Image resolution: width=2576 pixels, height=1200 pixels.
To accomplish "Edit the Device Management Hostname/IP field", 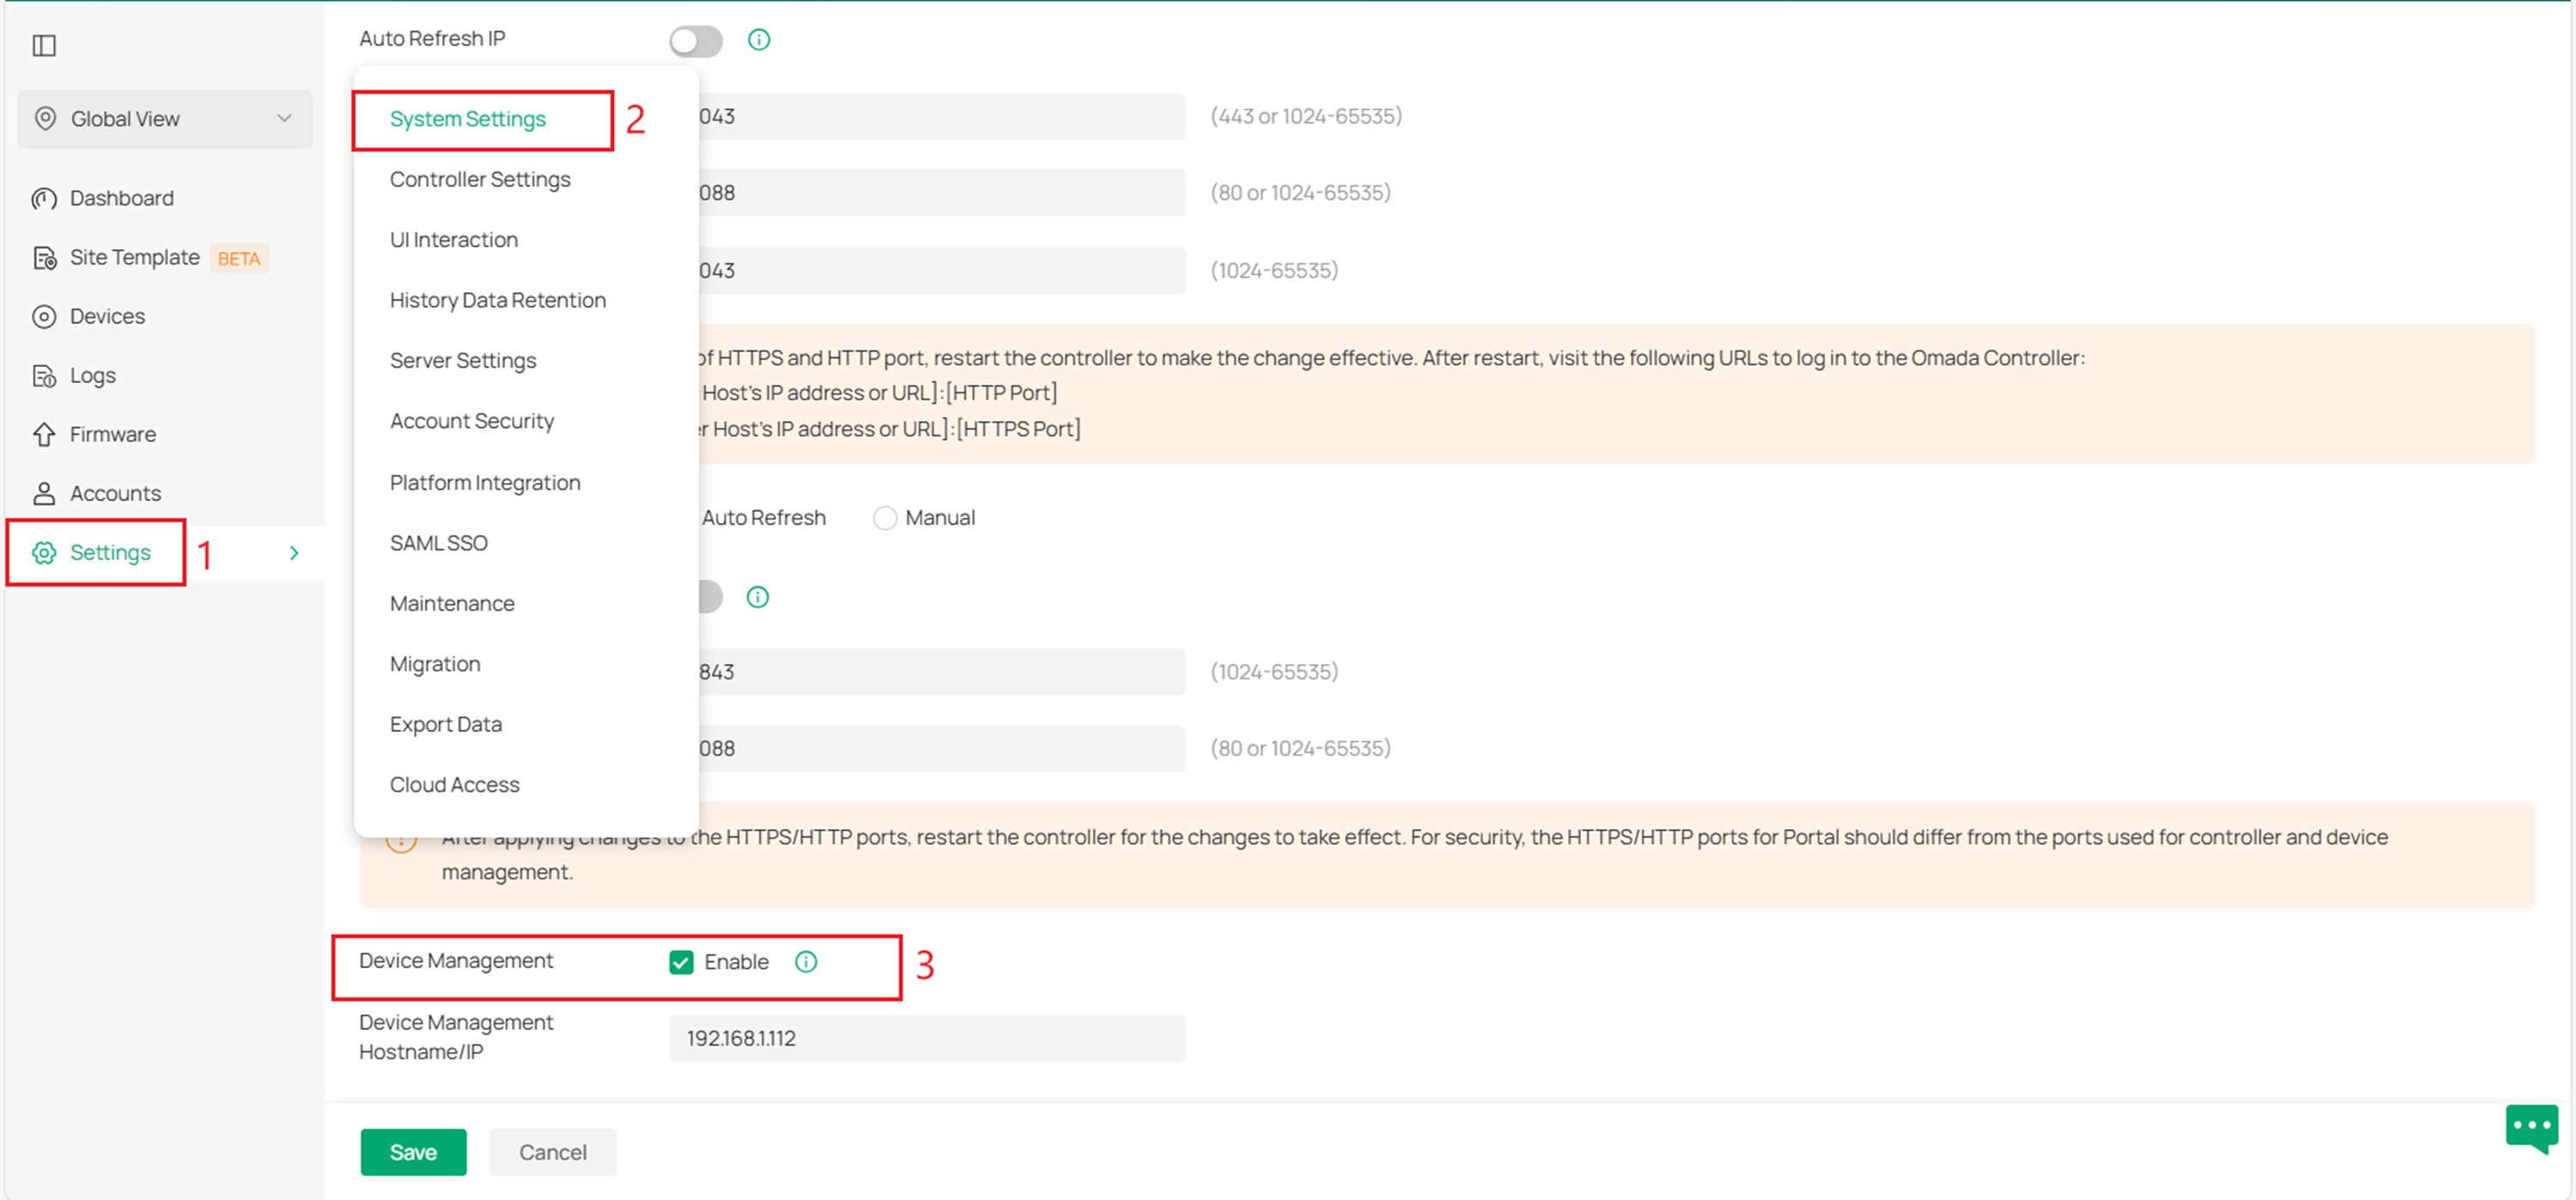I will [926, 1038].
